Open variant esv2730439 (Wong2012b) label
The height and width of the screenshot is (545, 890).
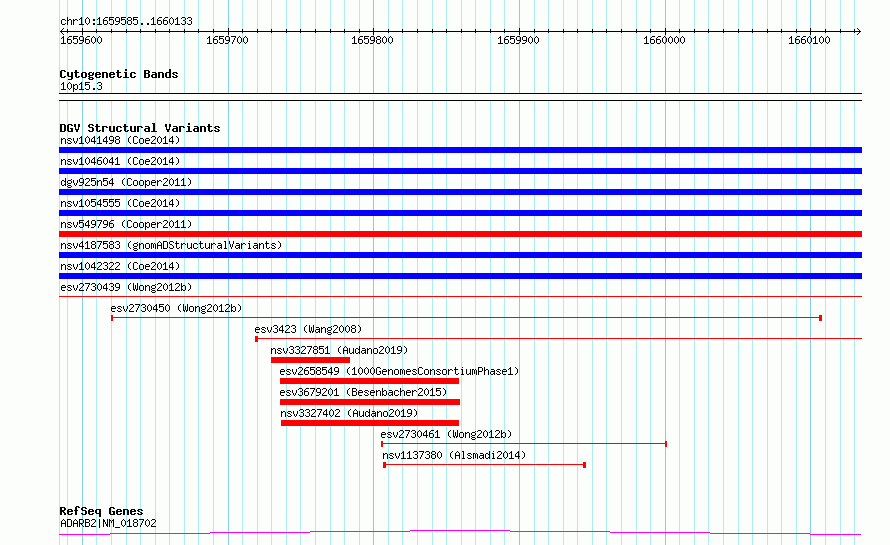coord(126,287)
